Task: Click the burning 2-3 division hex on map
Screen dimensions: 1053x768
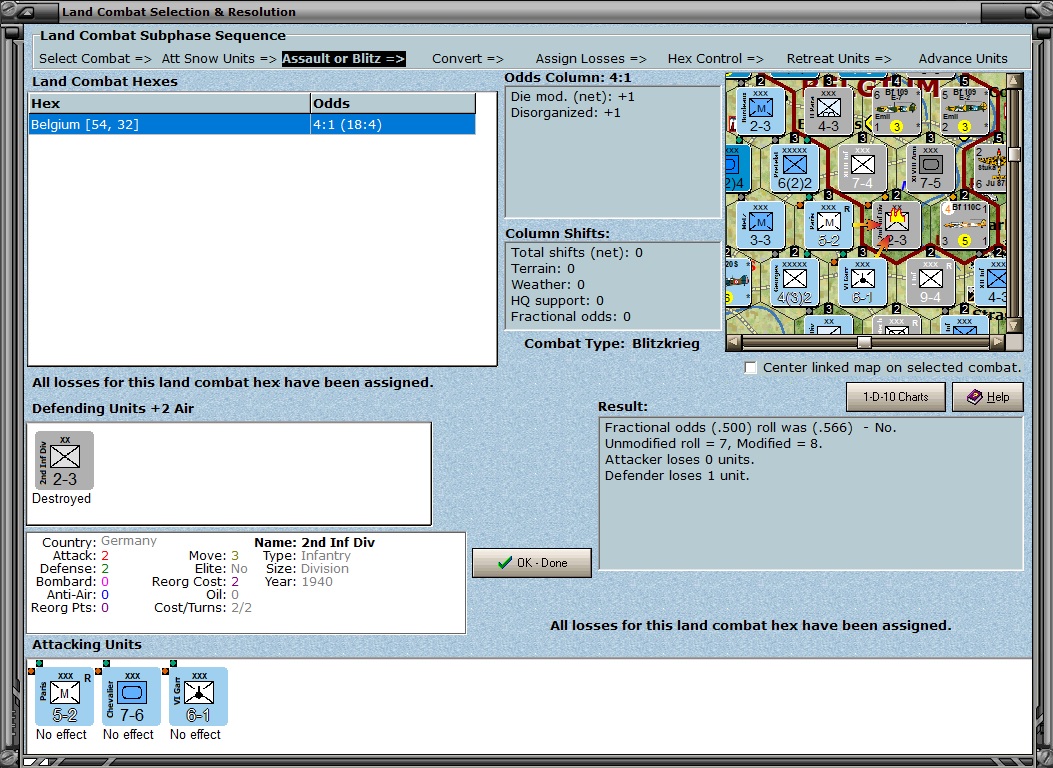Action: coord(897,225)
